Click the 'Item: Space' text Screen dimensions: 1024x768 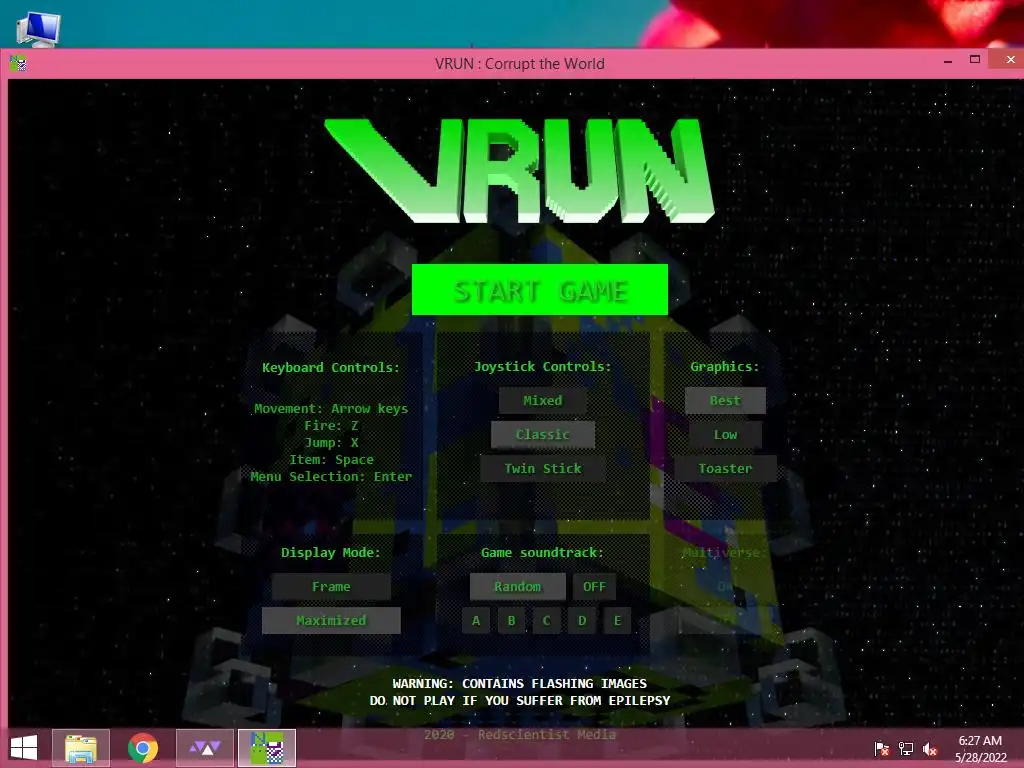(x=331, y=460)
